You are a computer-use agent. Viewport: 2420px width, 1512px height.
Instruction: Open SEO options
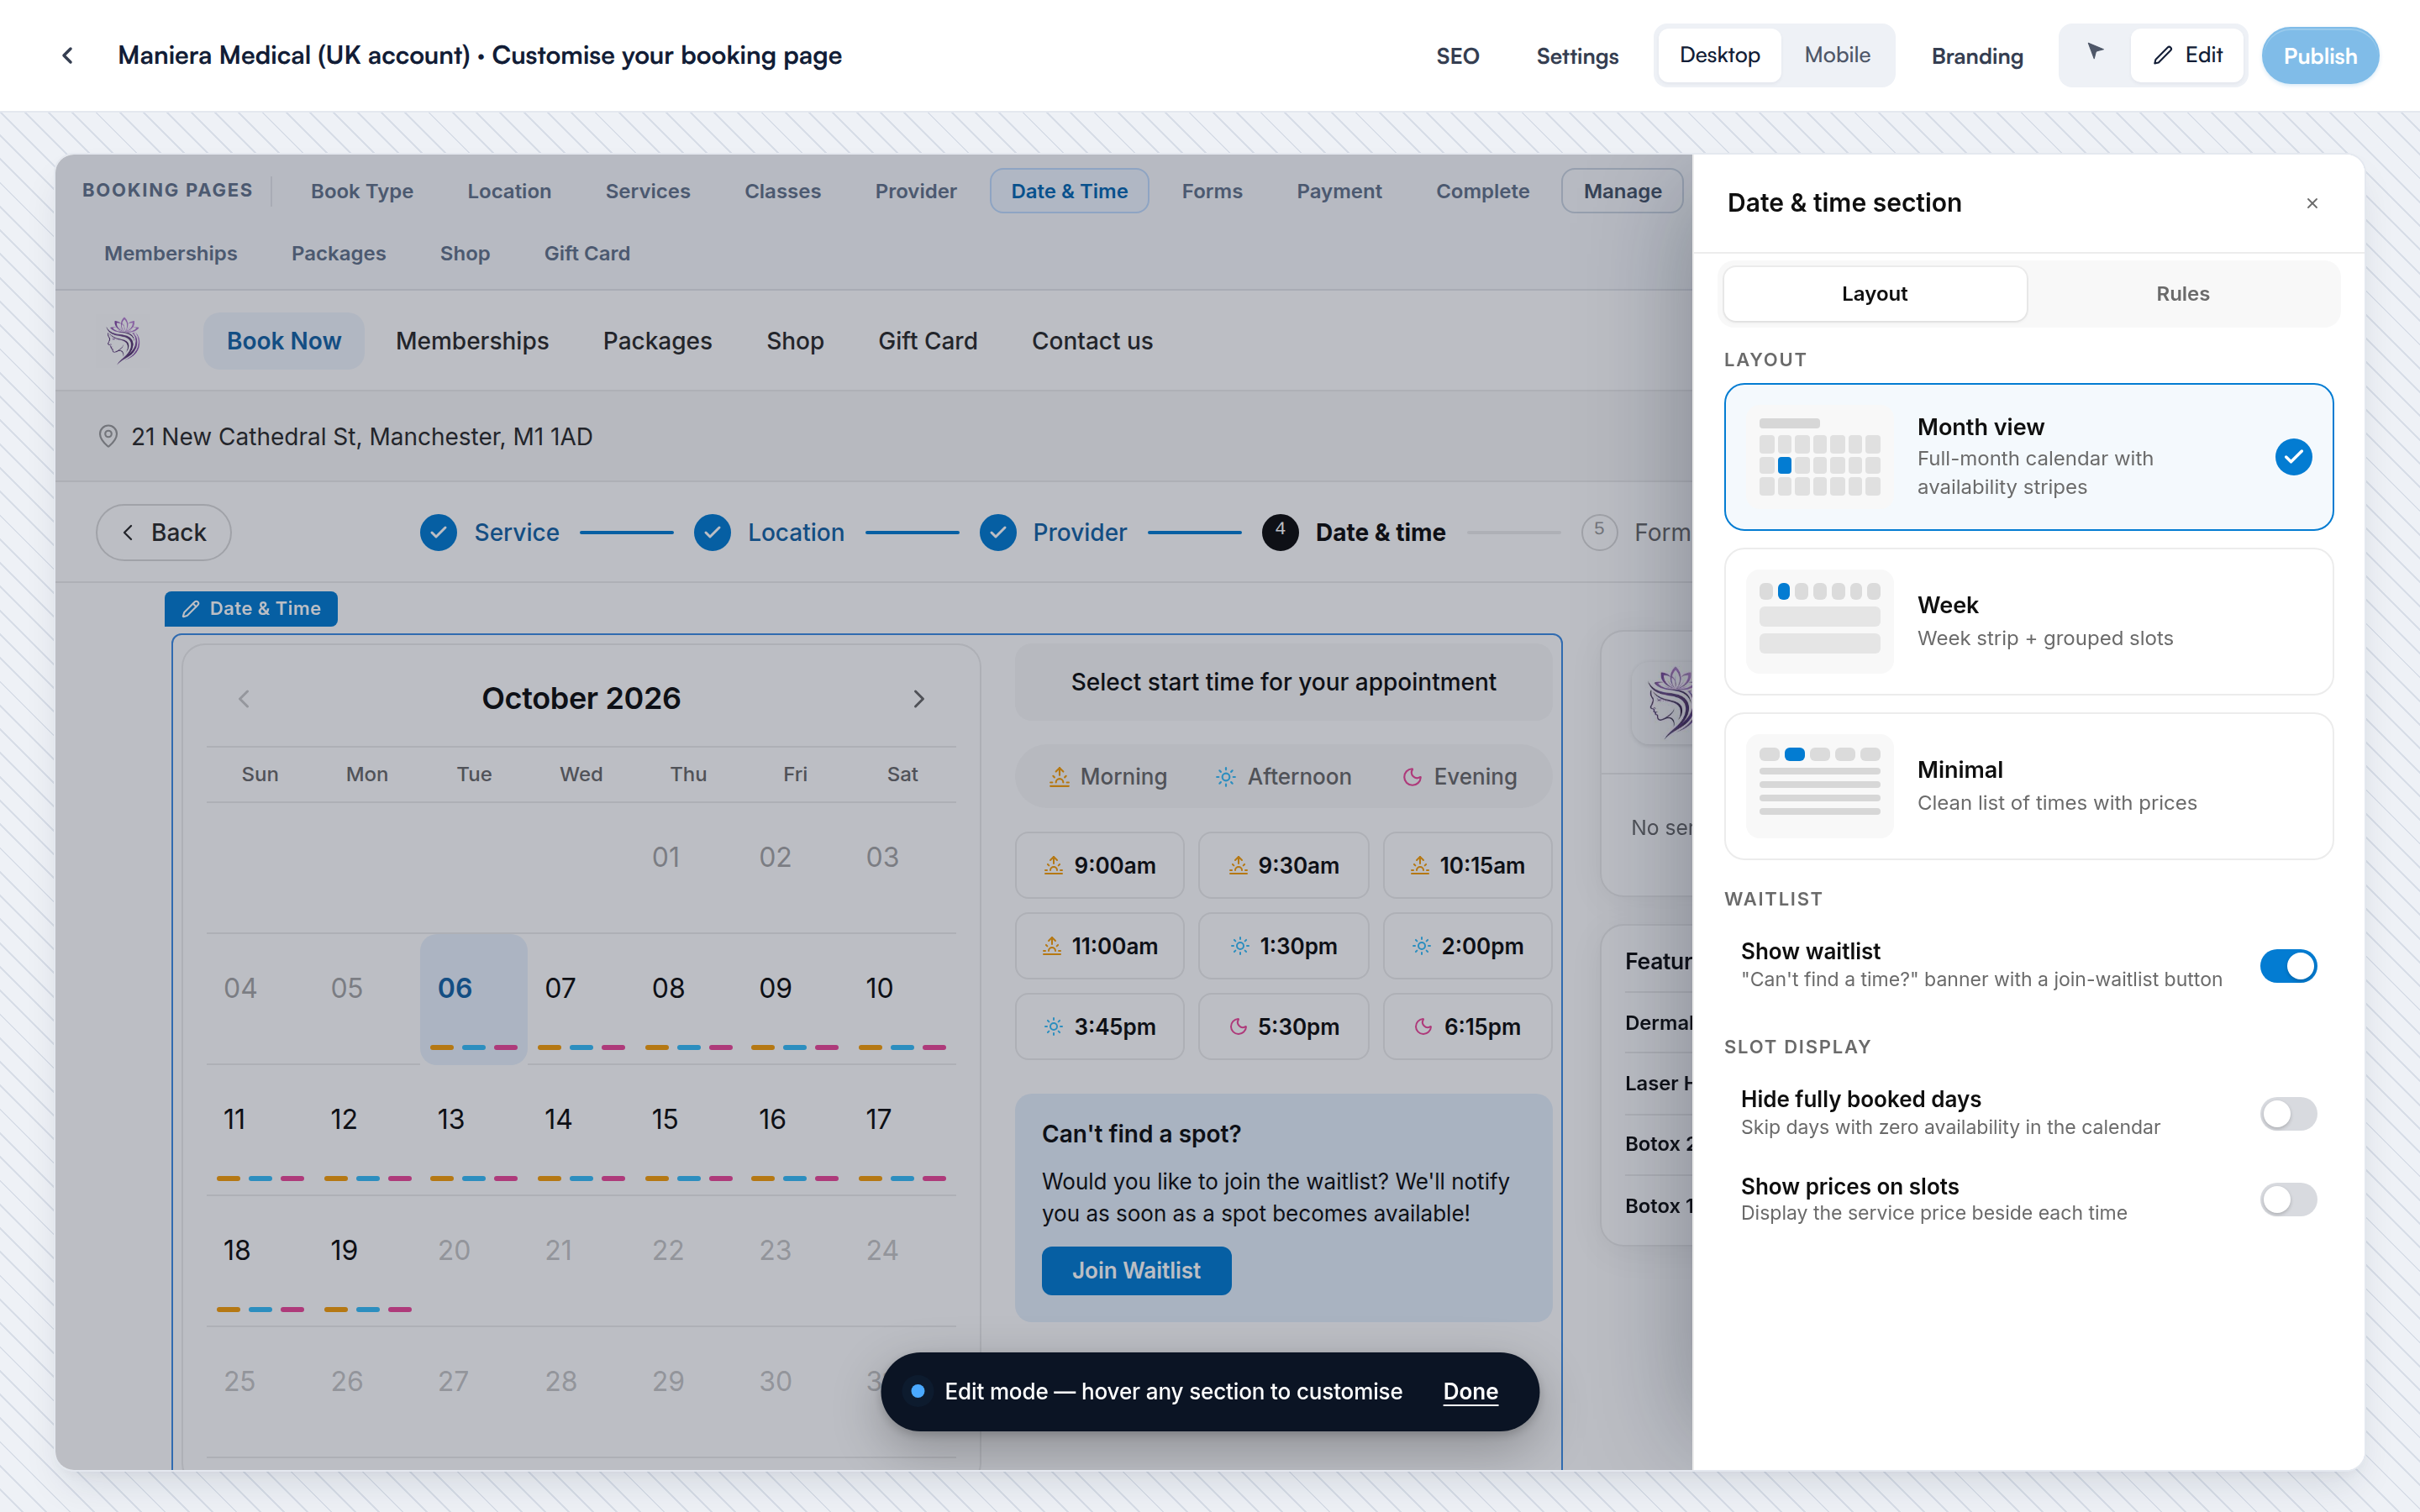[1457, 56]
